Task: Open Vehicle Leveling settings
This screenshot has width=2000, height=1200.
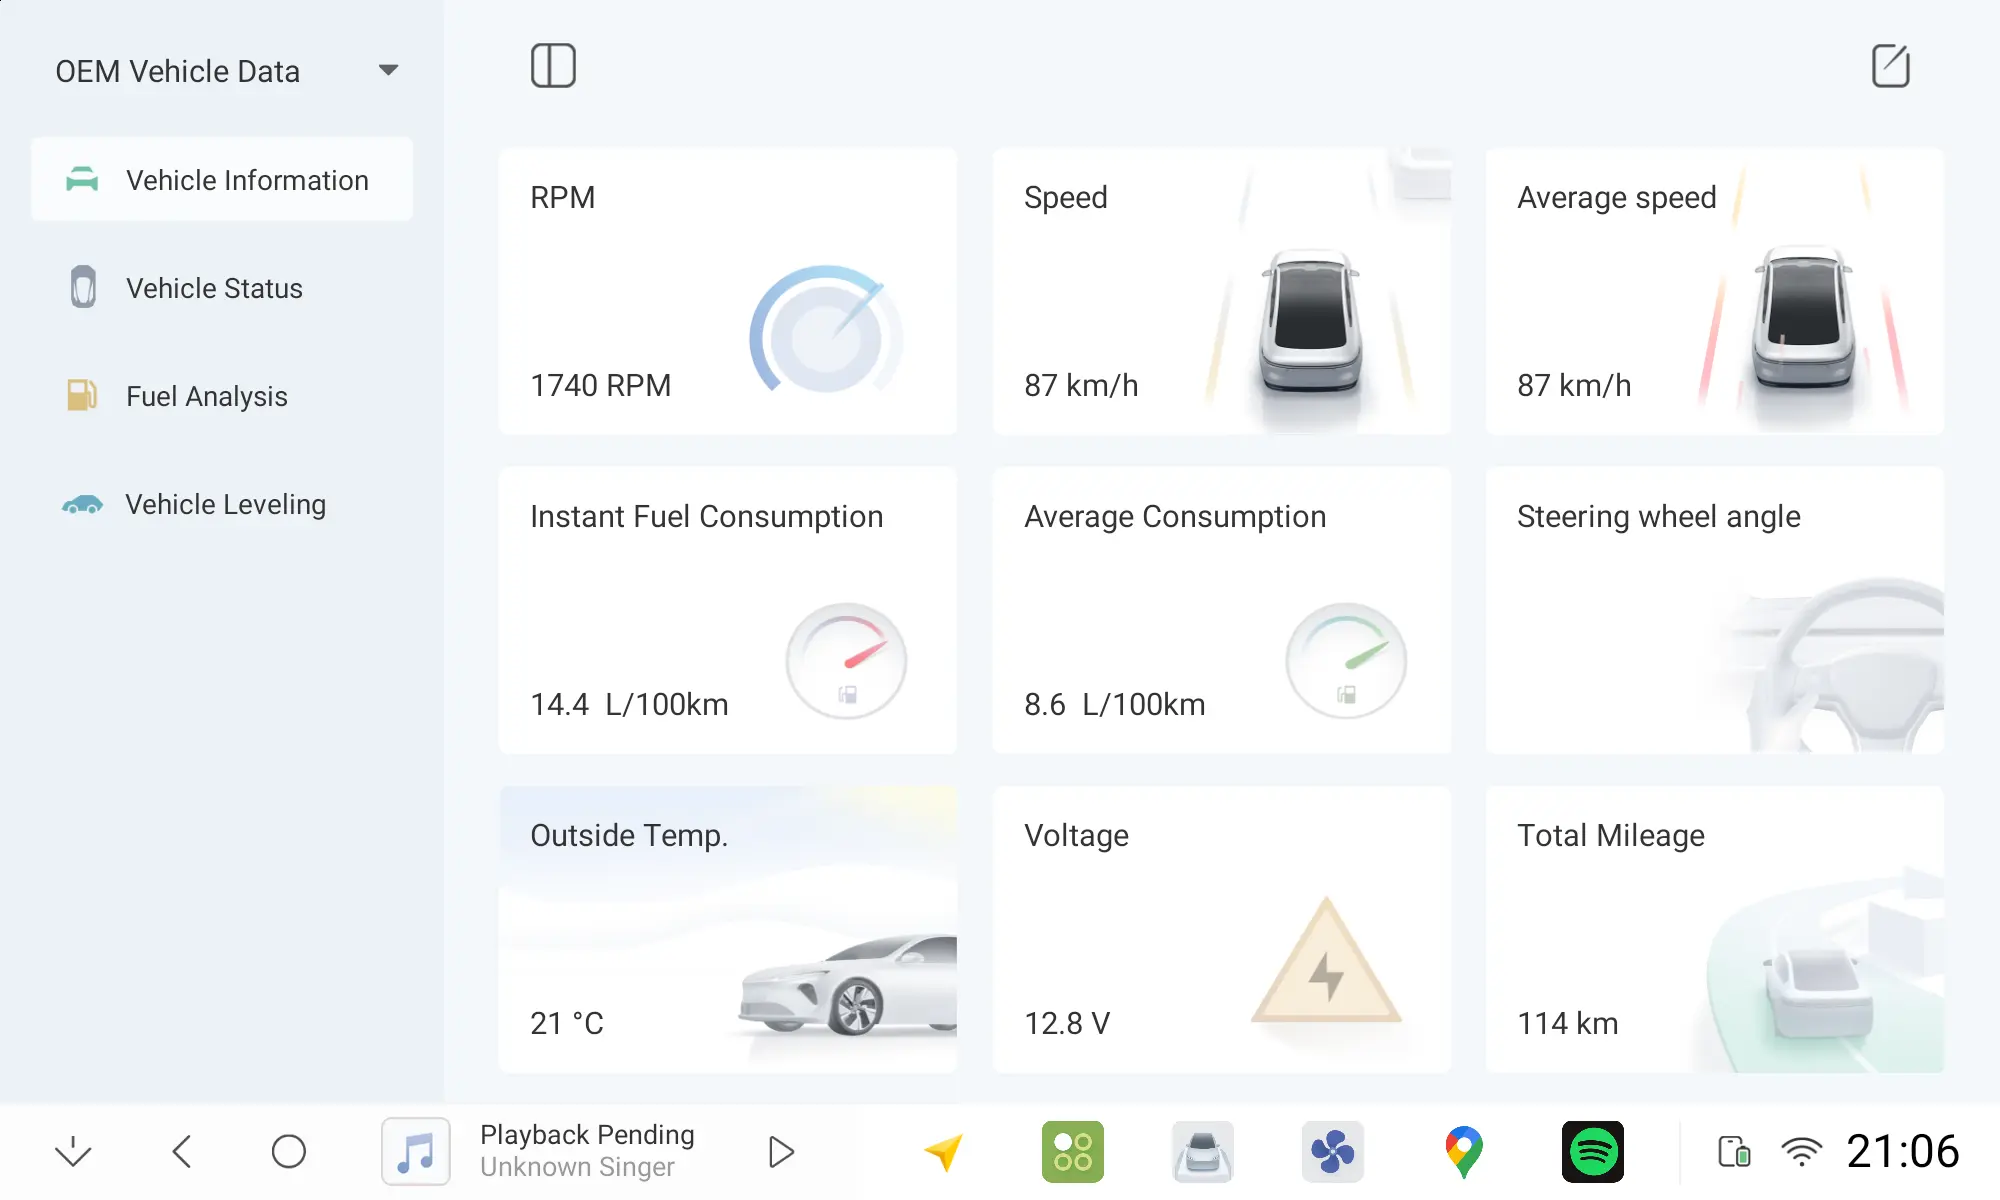Action: click(224, 504)
